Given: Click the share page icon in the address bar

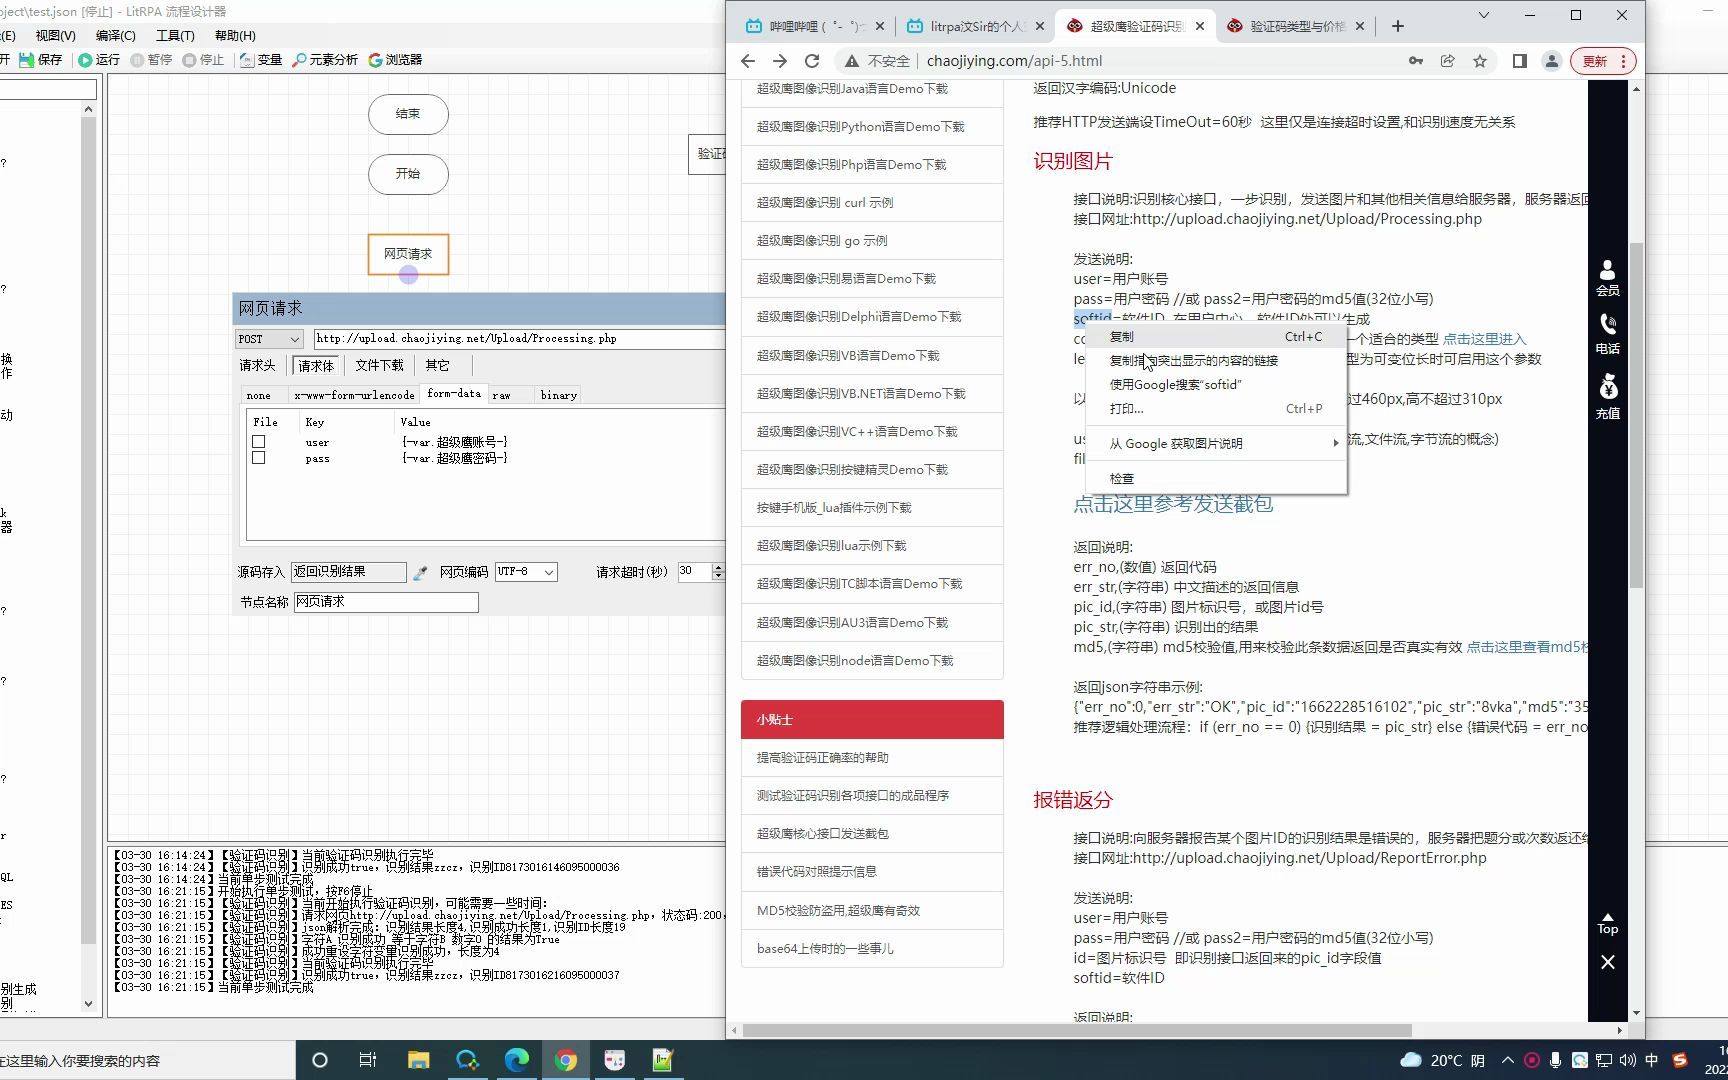Looking at the screenshot, I should click(1447, 61).
